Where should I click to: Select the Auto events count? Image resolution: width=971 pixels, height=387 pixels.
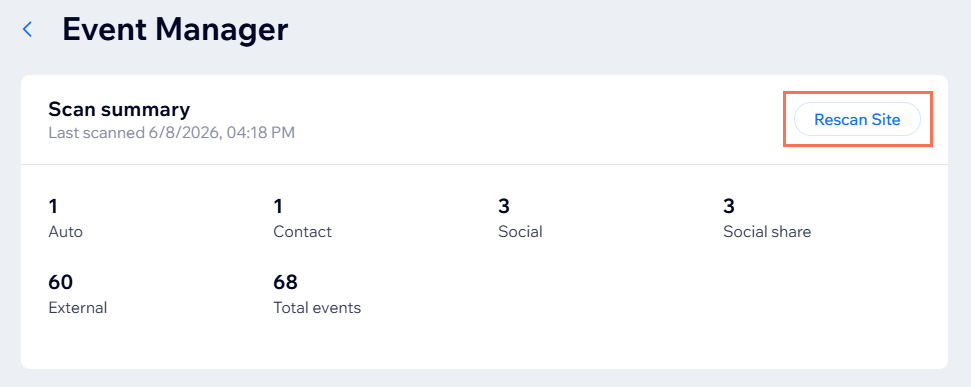[53, 206]
